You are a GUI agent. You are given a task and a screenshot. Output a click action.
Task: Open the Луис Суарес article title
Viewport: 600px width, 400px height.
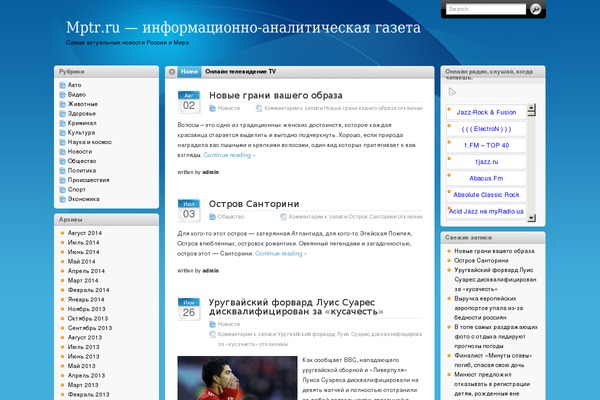pos(296,307)
